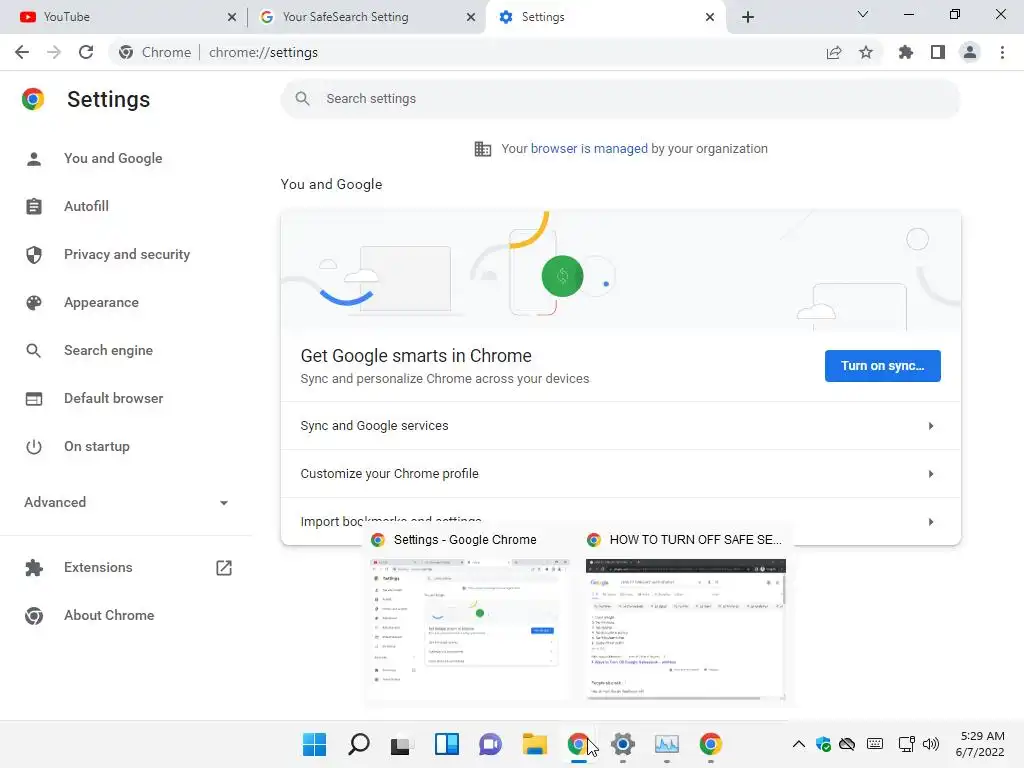Open a new tab with plus button
1024x768 pixels.
[748, 17]
